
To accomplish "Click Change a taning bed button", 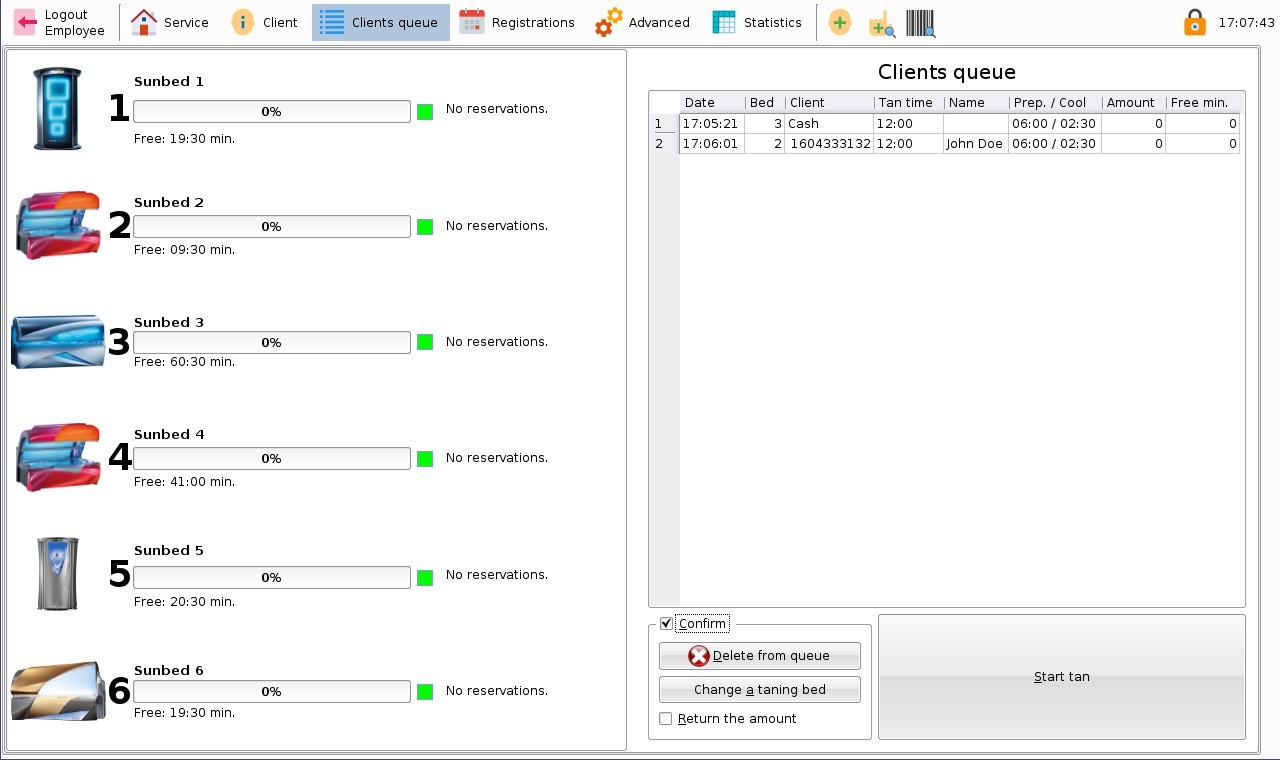I will point(759,690).
